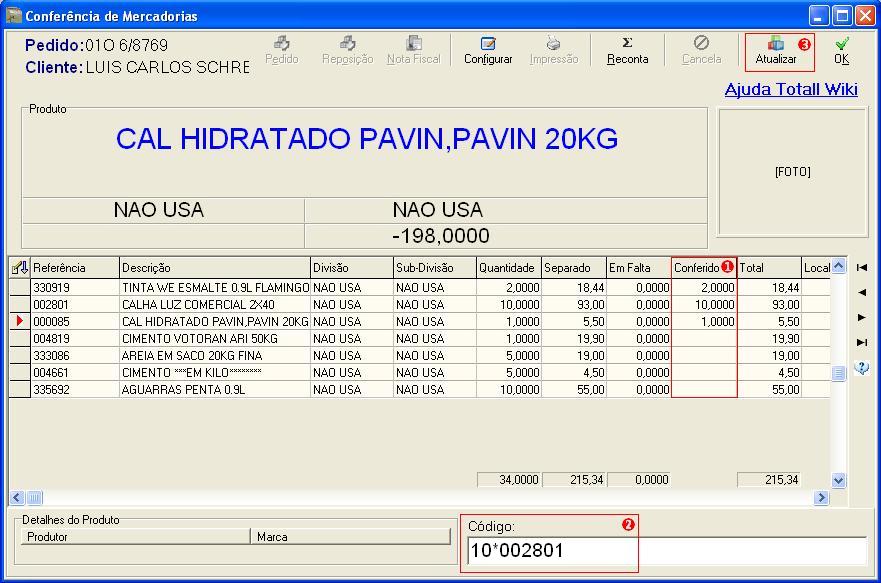881x583 pixels.
Task: Select row AGUARRAS PENTA 0.9L
Action: click(x=419, y=389)
